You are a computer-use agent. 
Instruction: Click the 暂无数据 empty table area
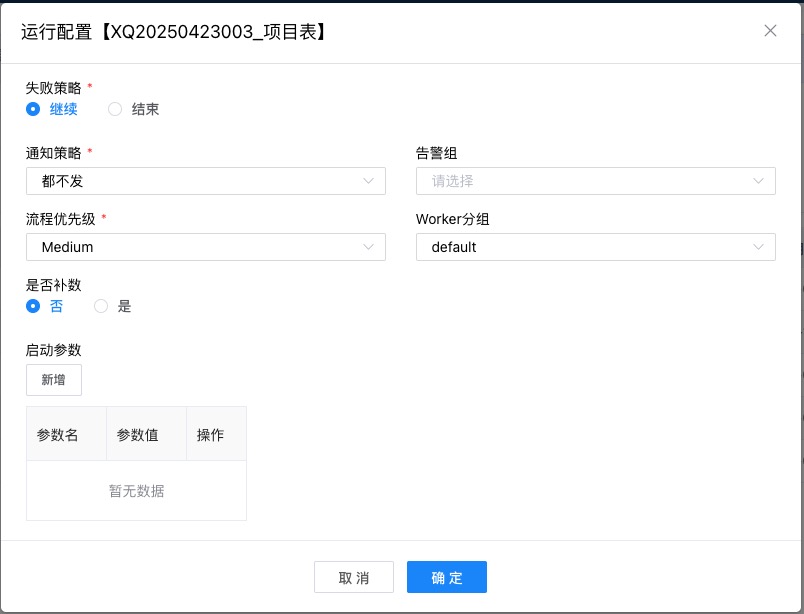point(135,490)
